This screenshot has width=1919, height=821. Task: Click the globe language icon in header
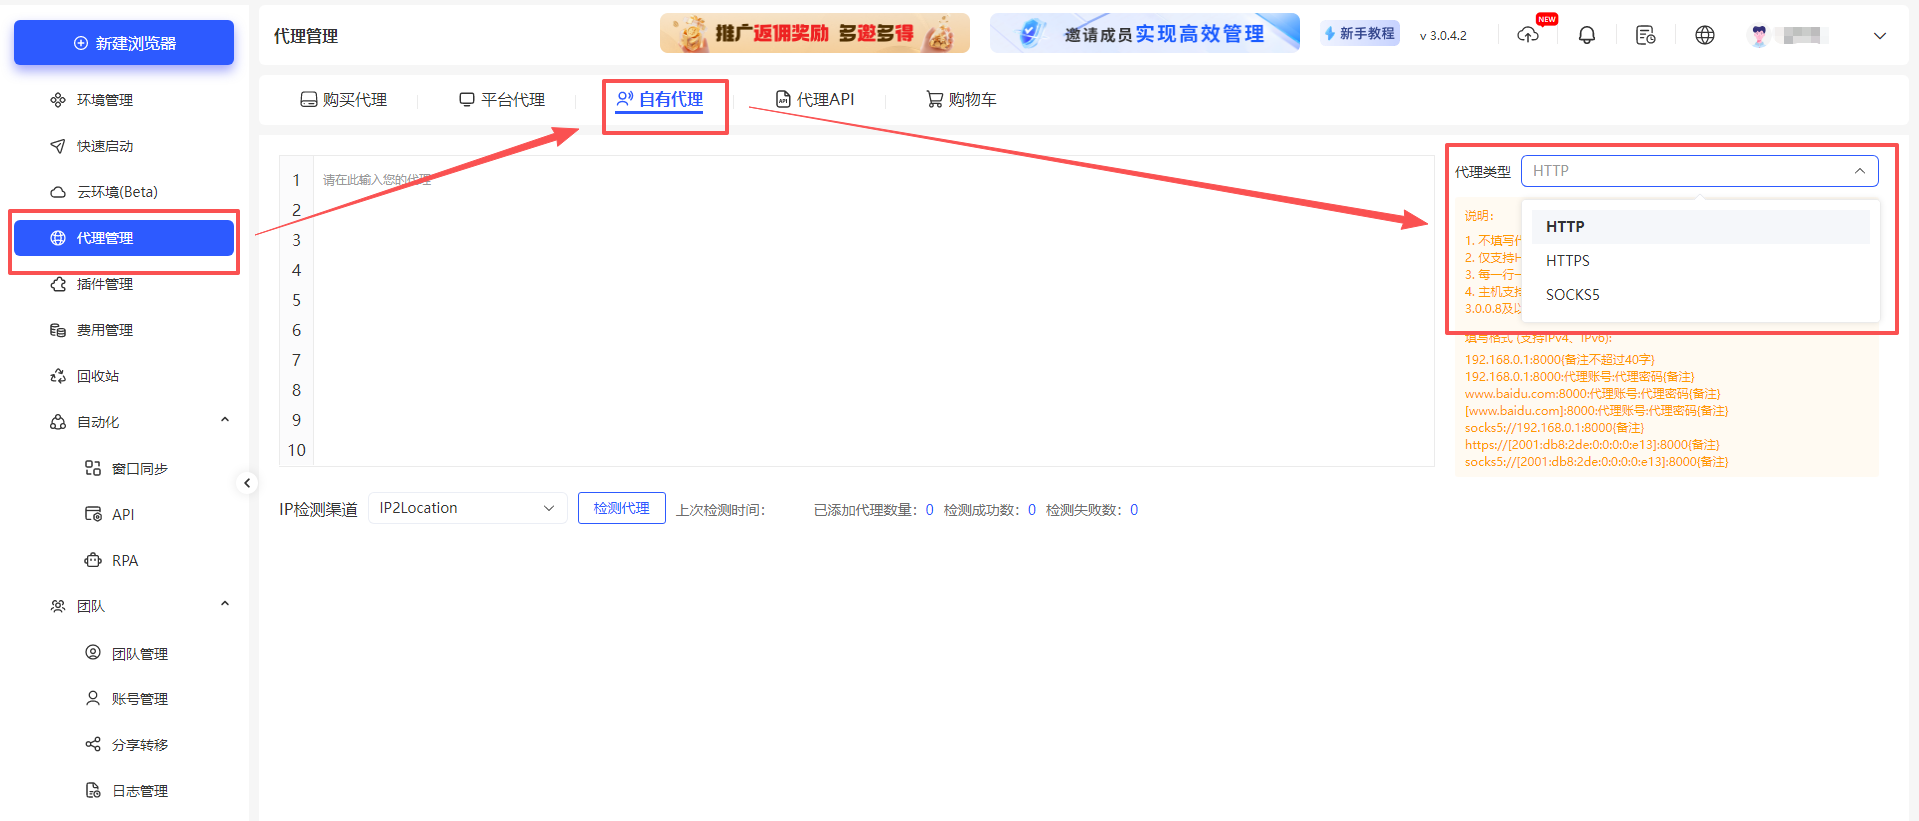(x=1705, y=35)
